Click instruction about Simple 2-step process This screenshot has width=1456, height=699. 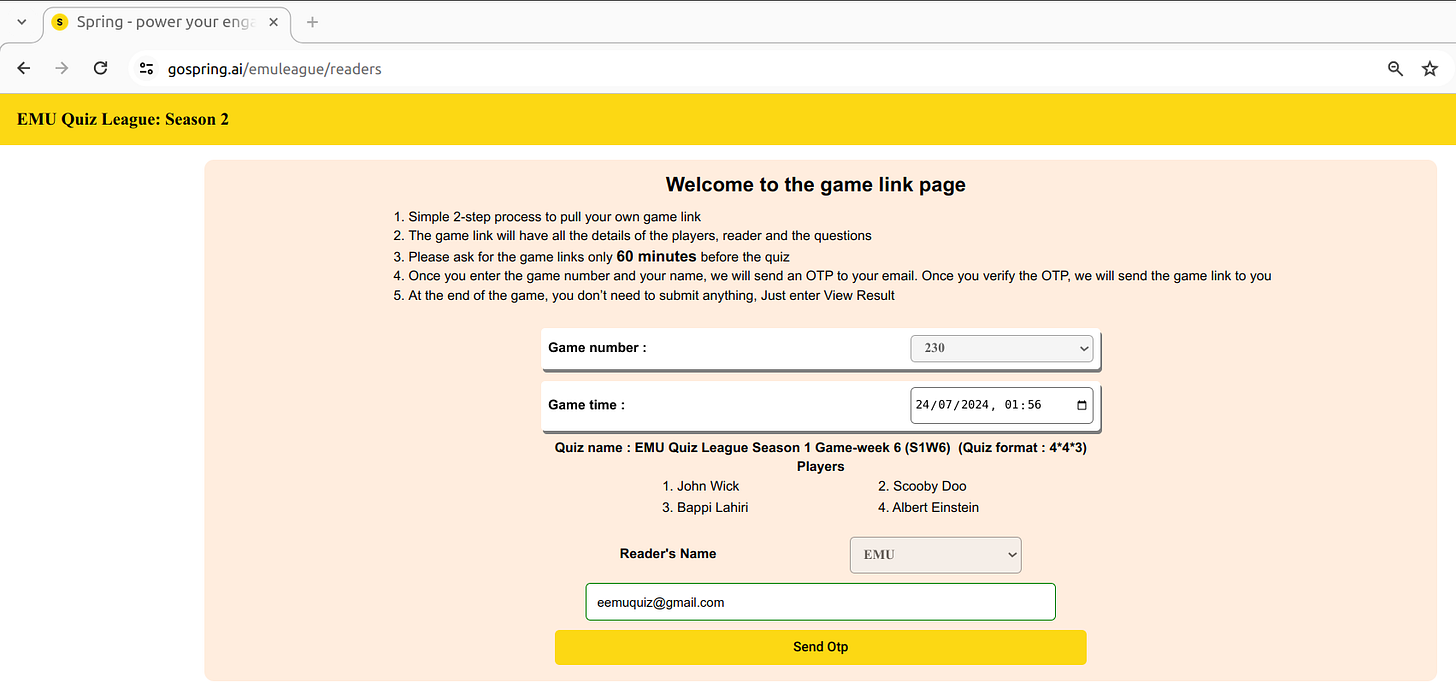(x=555, y=216)
